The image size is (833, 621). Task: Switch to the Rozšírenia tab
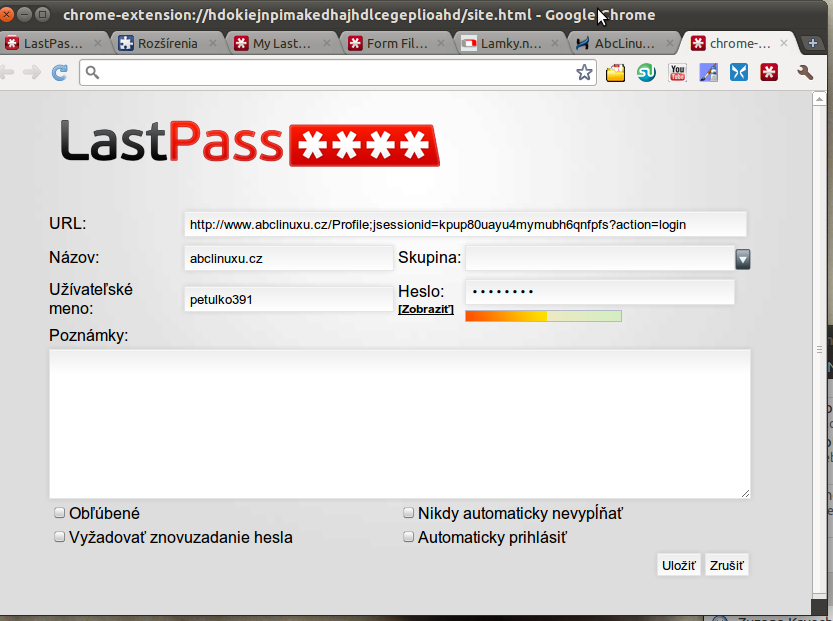coord(167,43)
